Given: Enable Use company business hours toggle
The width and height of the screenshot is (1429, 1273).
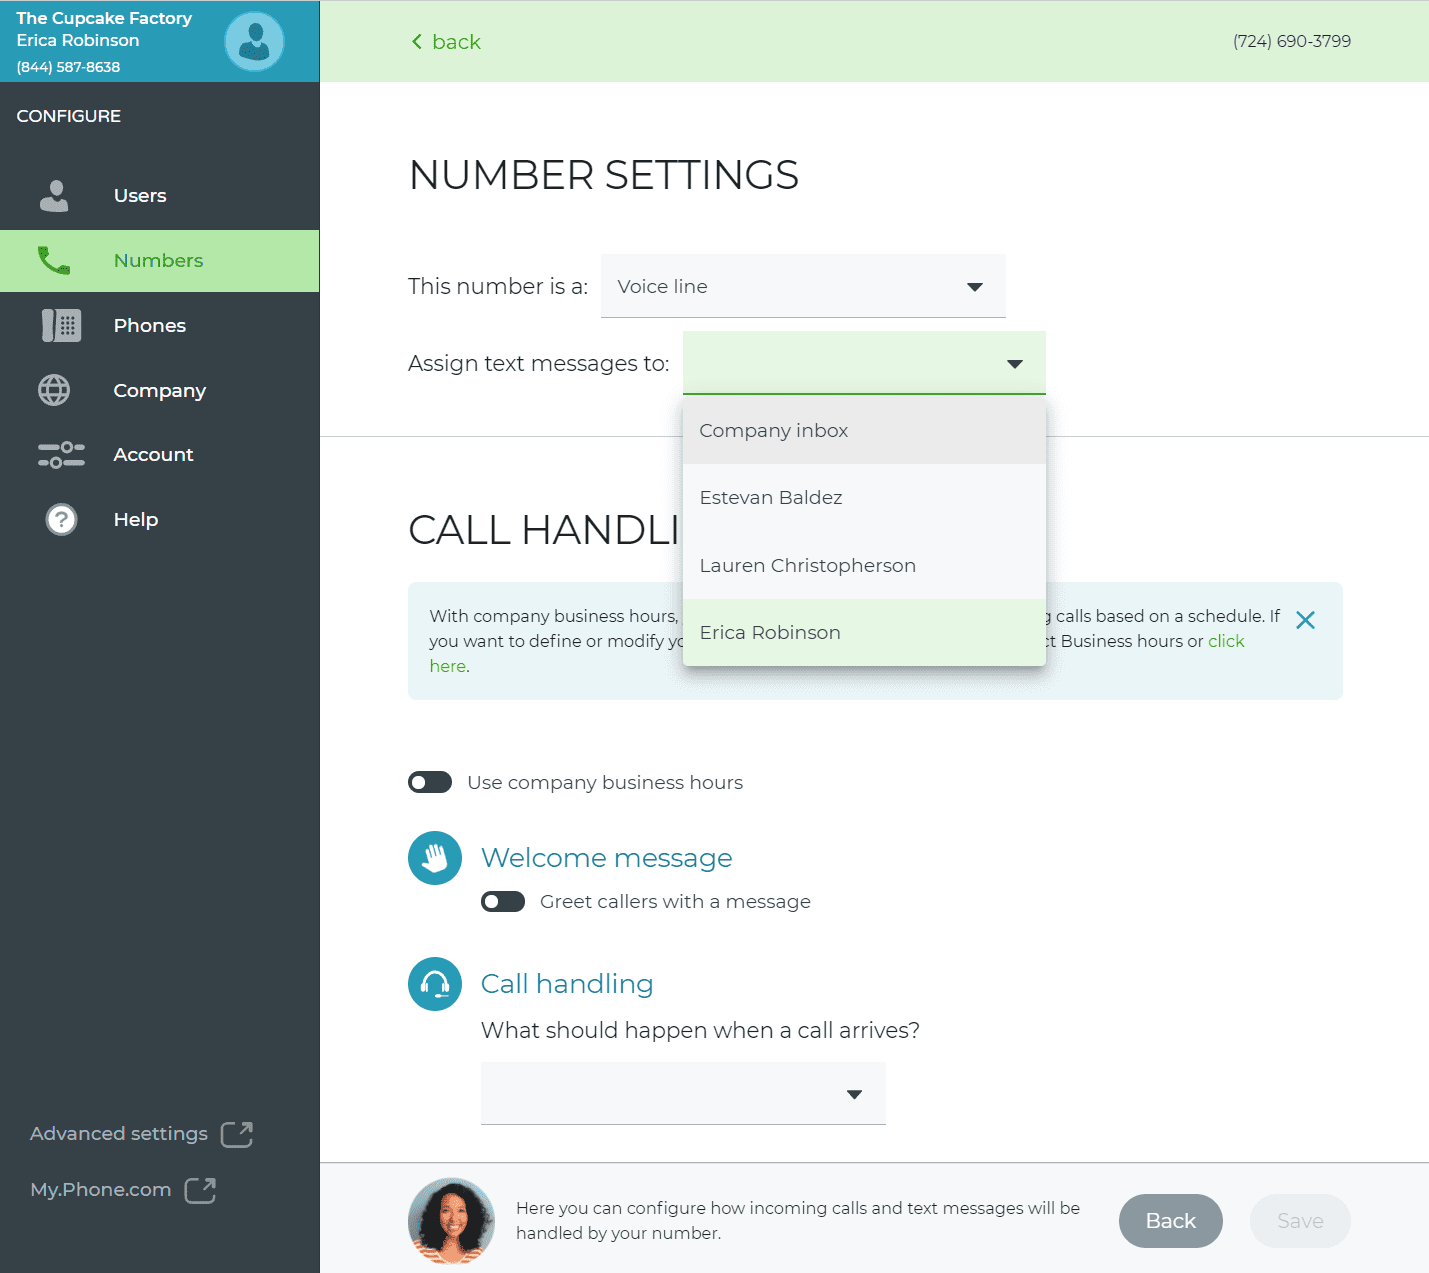Looking at the screenshot, I should 430,782.
